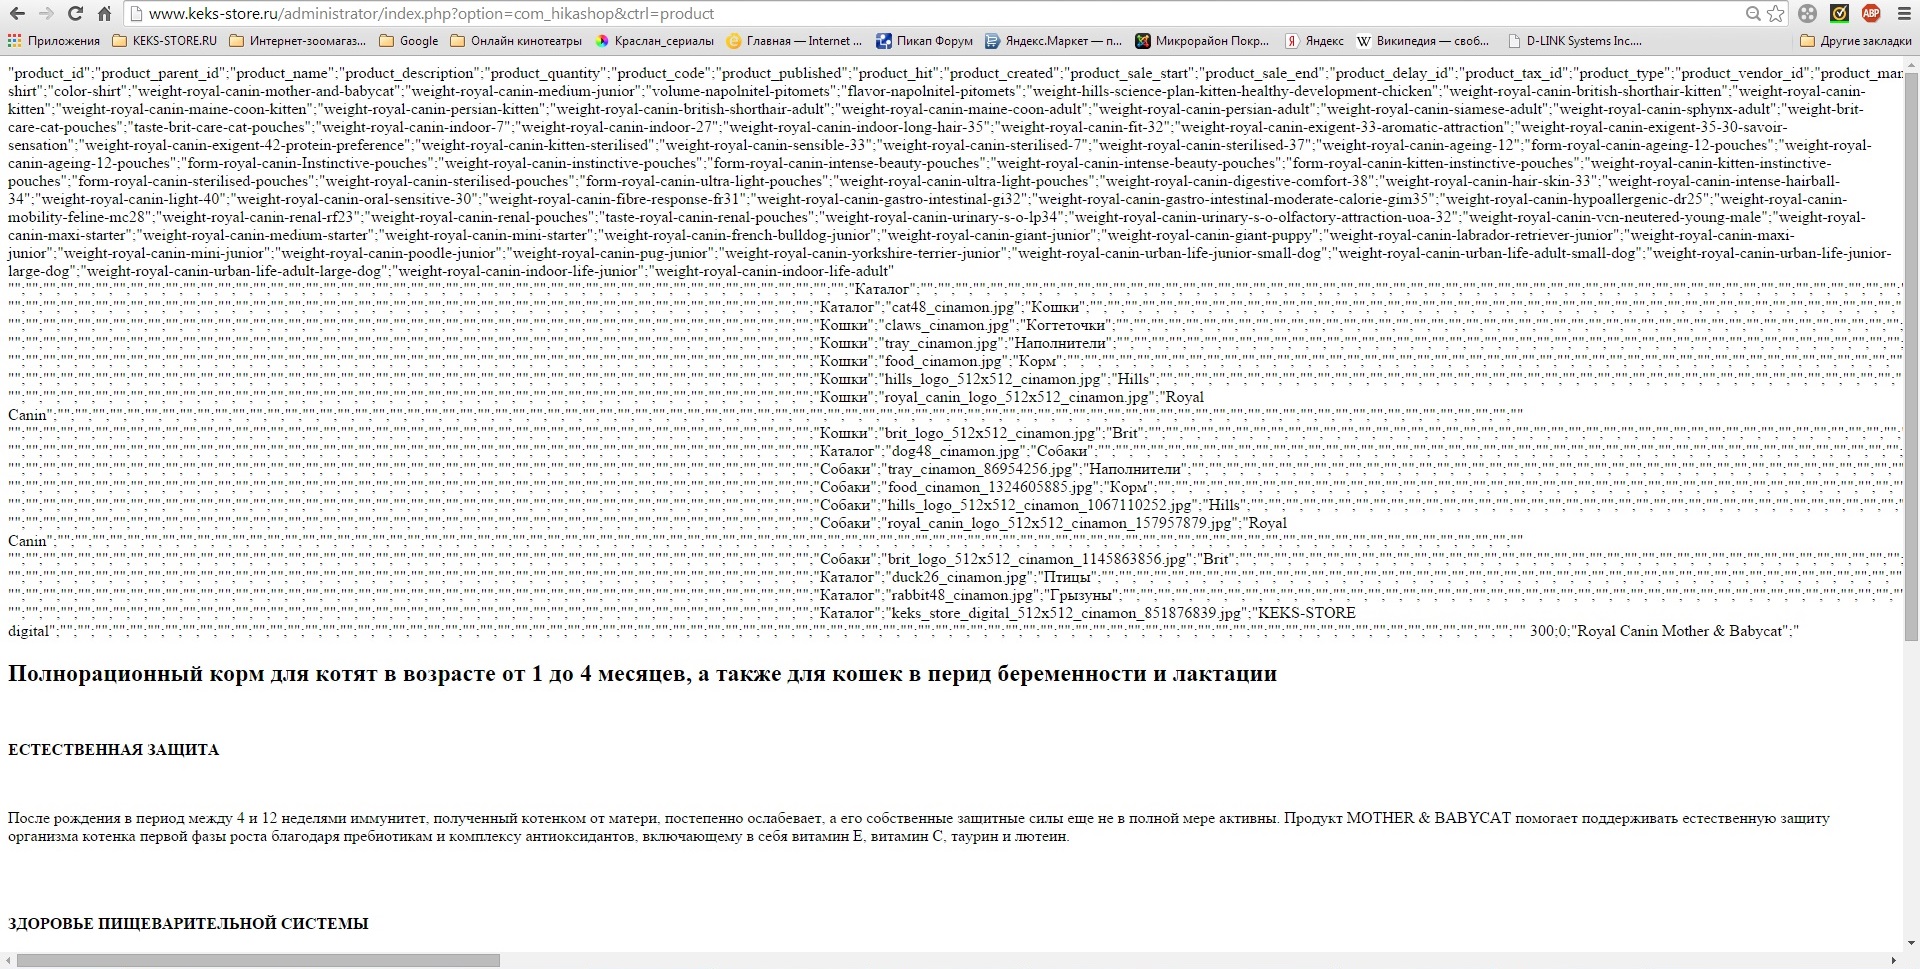Click the vertical scrollbar thumb
Viewport: 1920px width, 969px height.
(1911, 355)
